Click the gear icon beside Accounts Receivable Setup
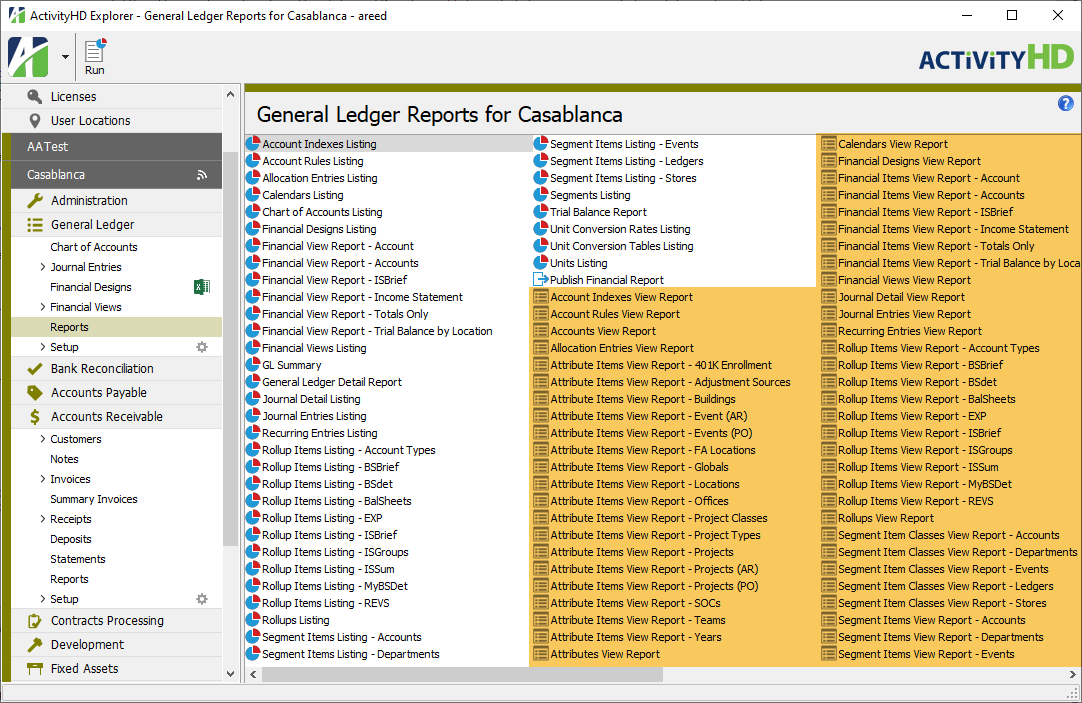The image size is (1082, 703). (201, 599)
